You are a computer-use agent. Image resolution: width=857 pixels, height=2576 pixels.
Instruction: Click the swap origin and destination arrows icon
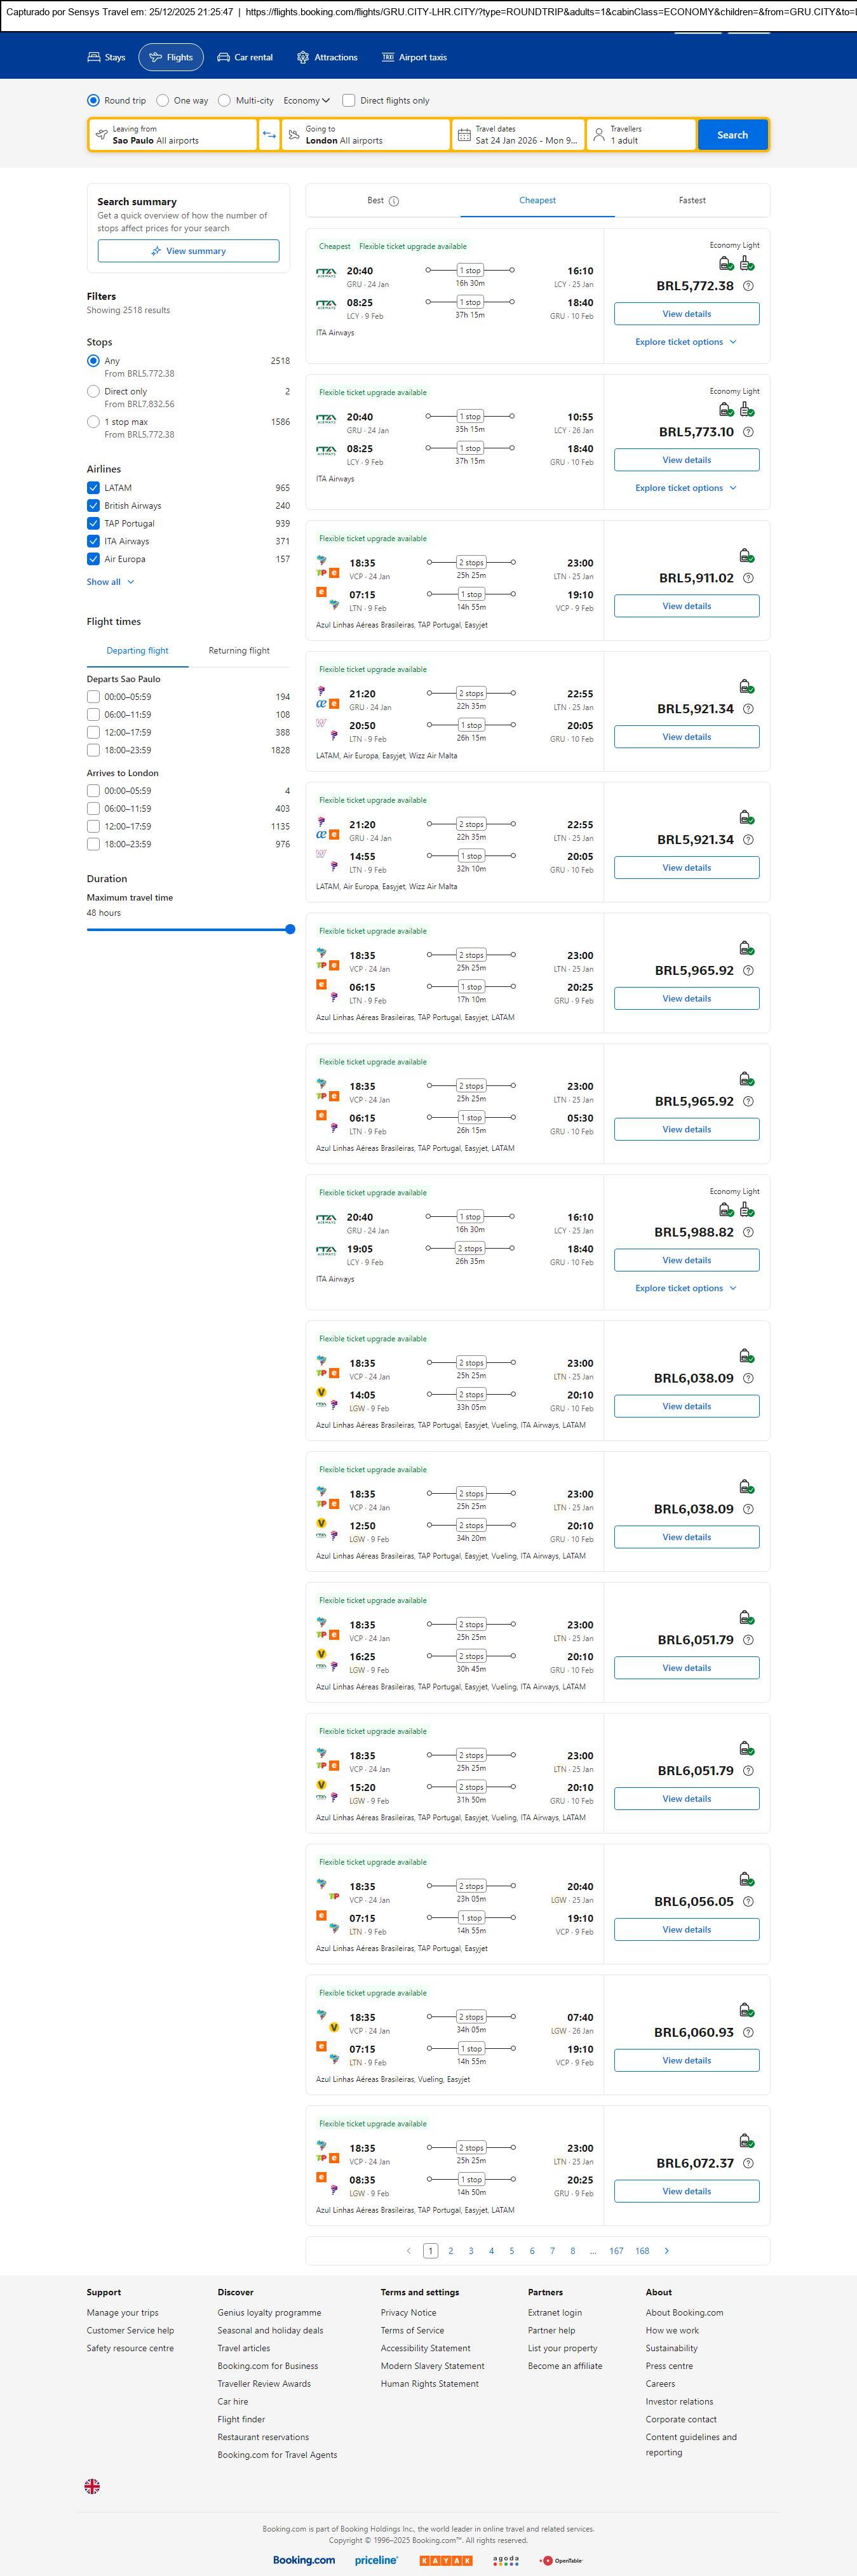pos(269,135)
